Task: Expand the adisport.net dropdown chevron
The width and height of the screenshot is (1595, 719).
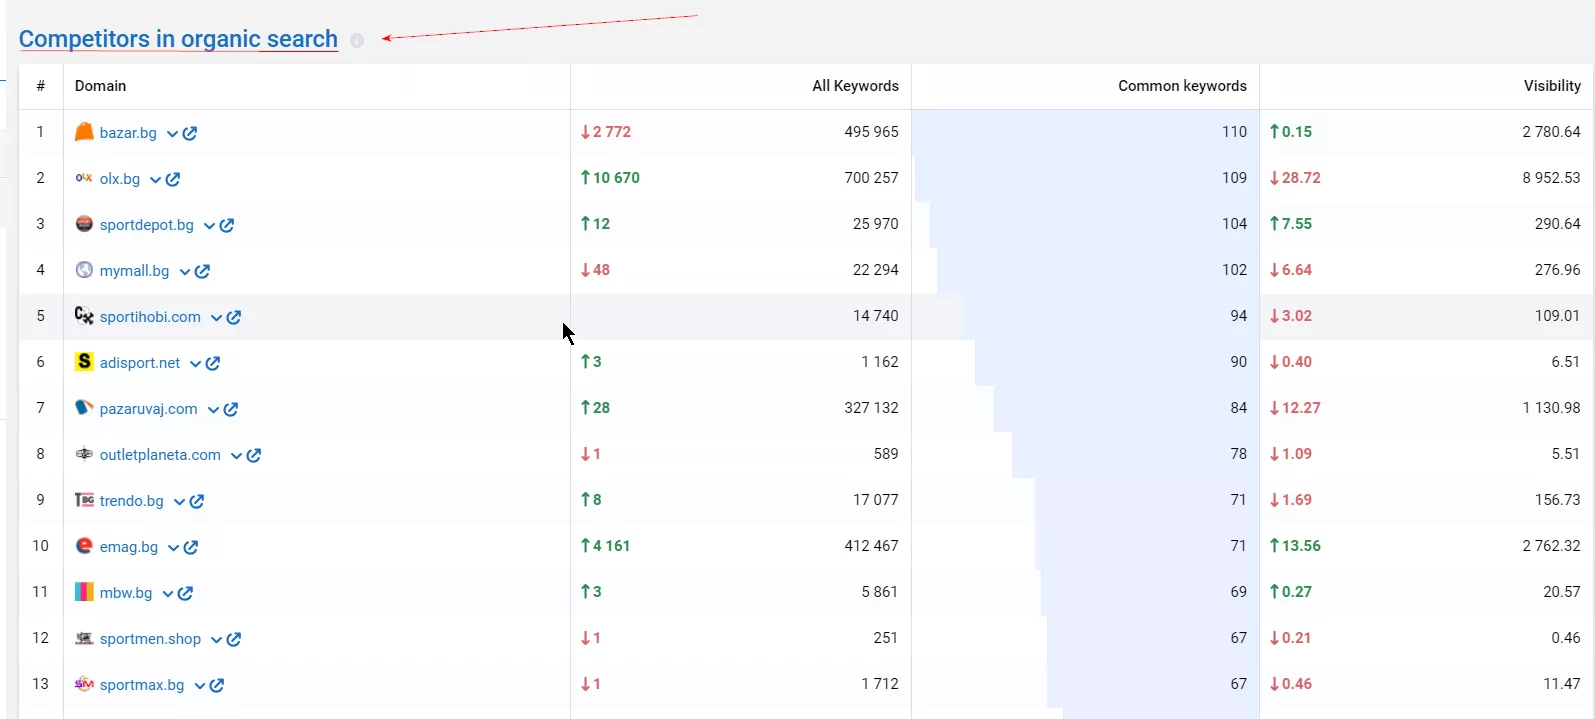Action: coord(195,364)
